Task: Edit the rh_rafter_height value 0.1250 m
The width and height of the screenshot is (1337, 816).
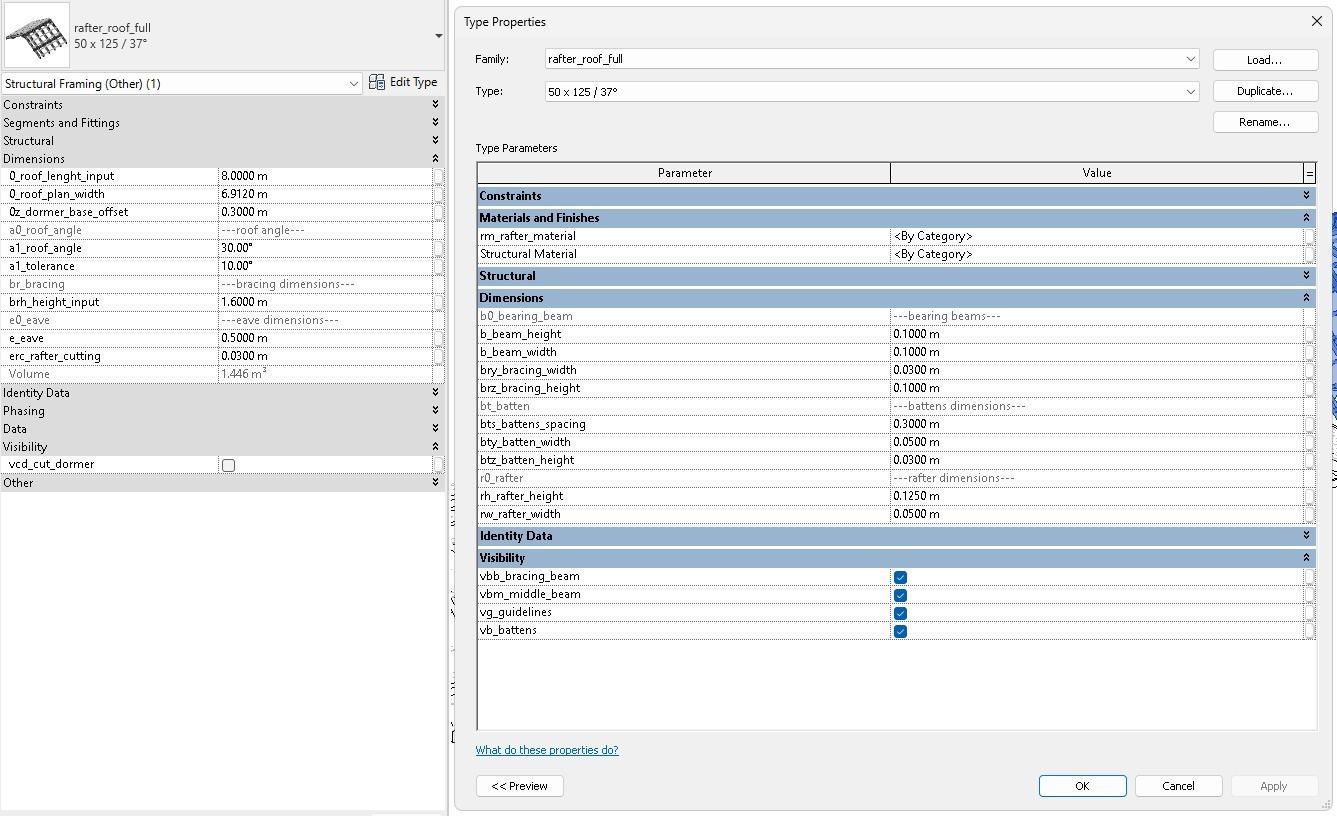Action: tap(1096, 496)
